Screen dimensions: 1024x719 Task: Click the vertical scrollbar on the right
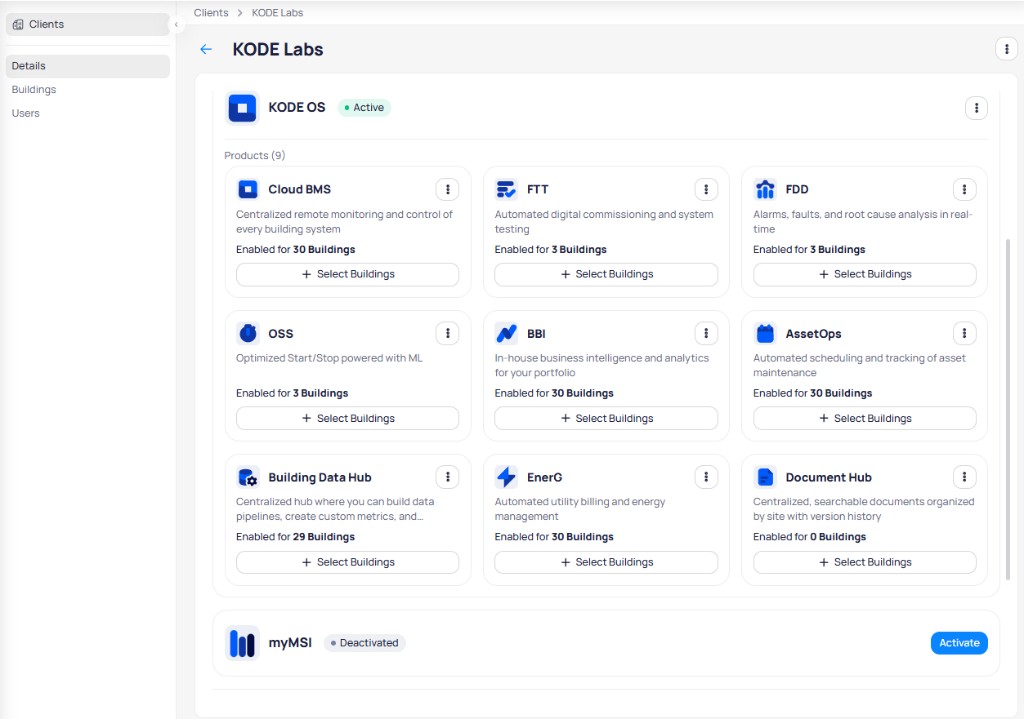[1007, 409]
